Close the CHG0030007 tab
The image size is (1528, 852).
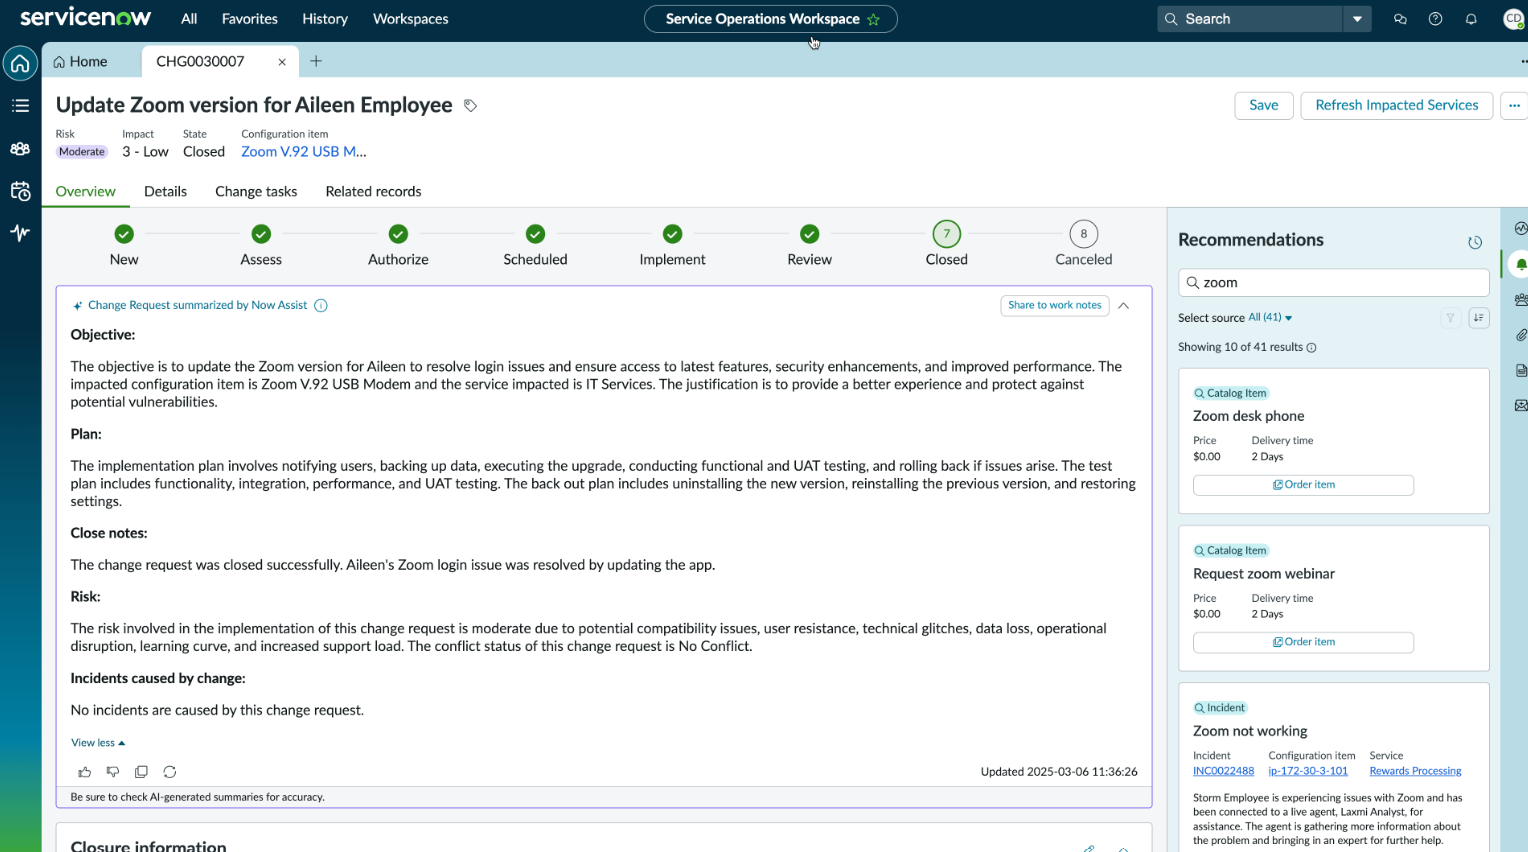pos(282,62)
